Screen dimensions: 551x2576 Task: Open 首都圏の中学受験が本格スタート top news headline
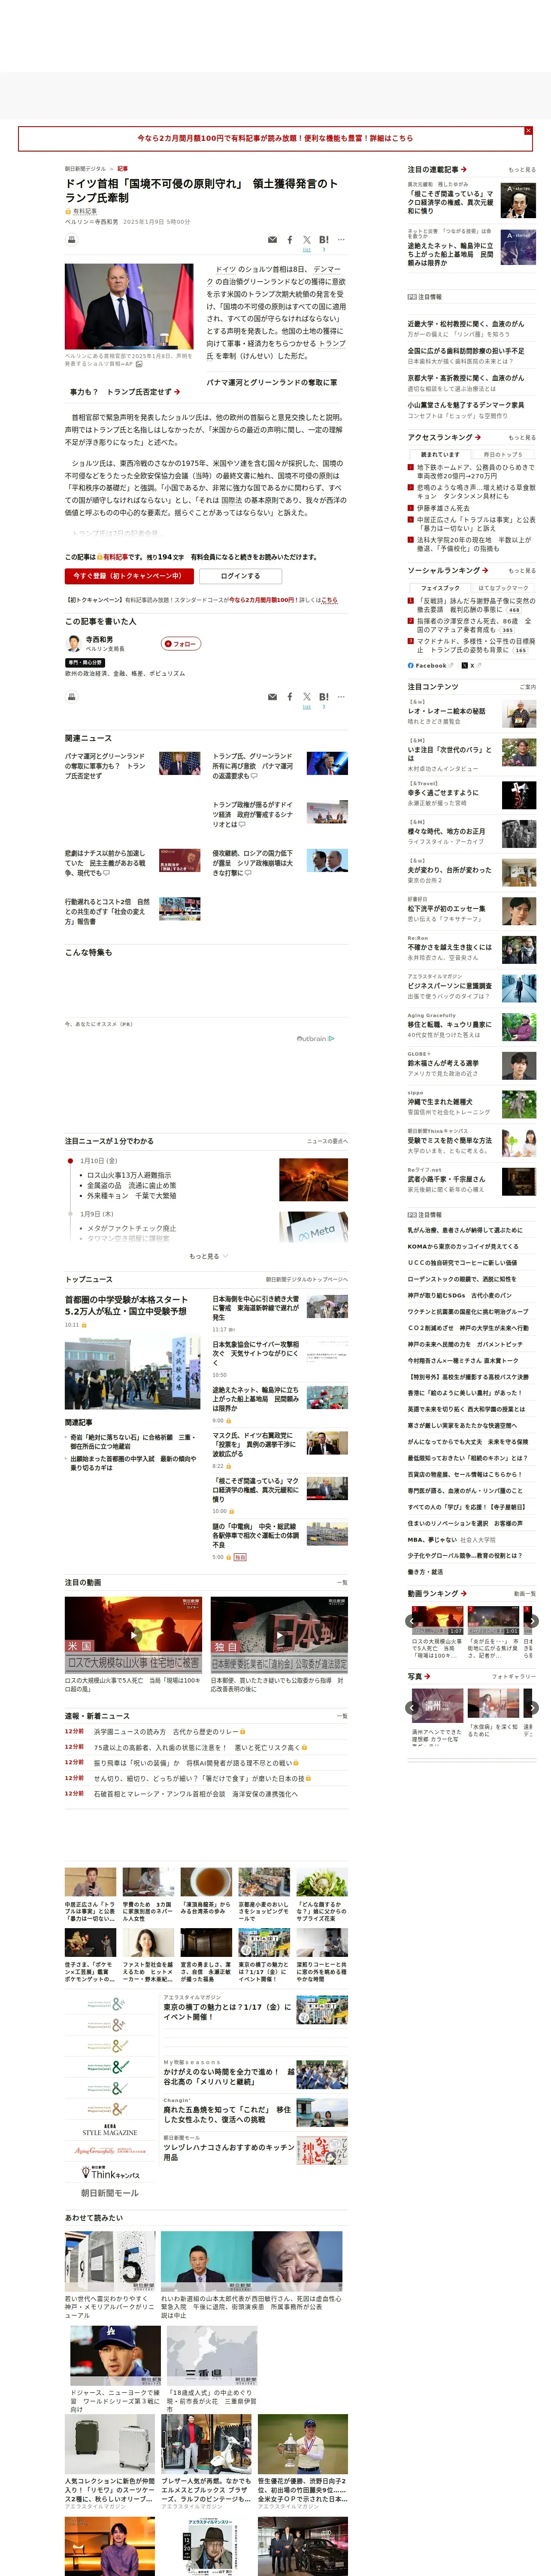(x=126, y=1306)
